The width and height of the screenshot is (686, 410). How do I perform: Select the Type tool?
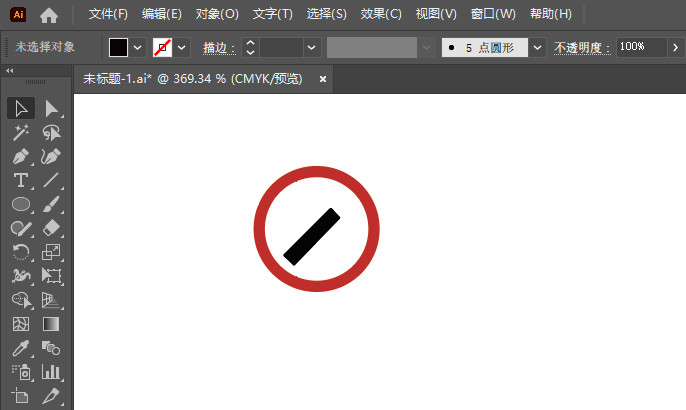point(21,180)
